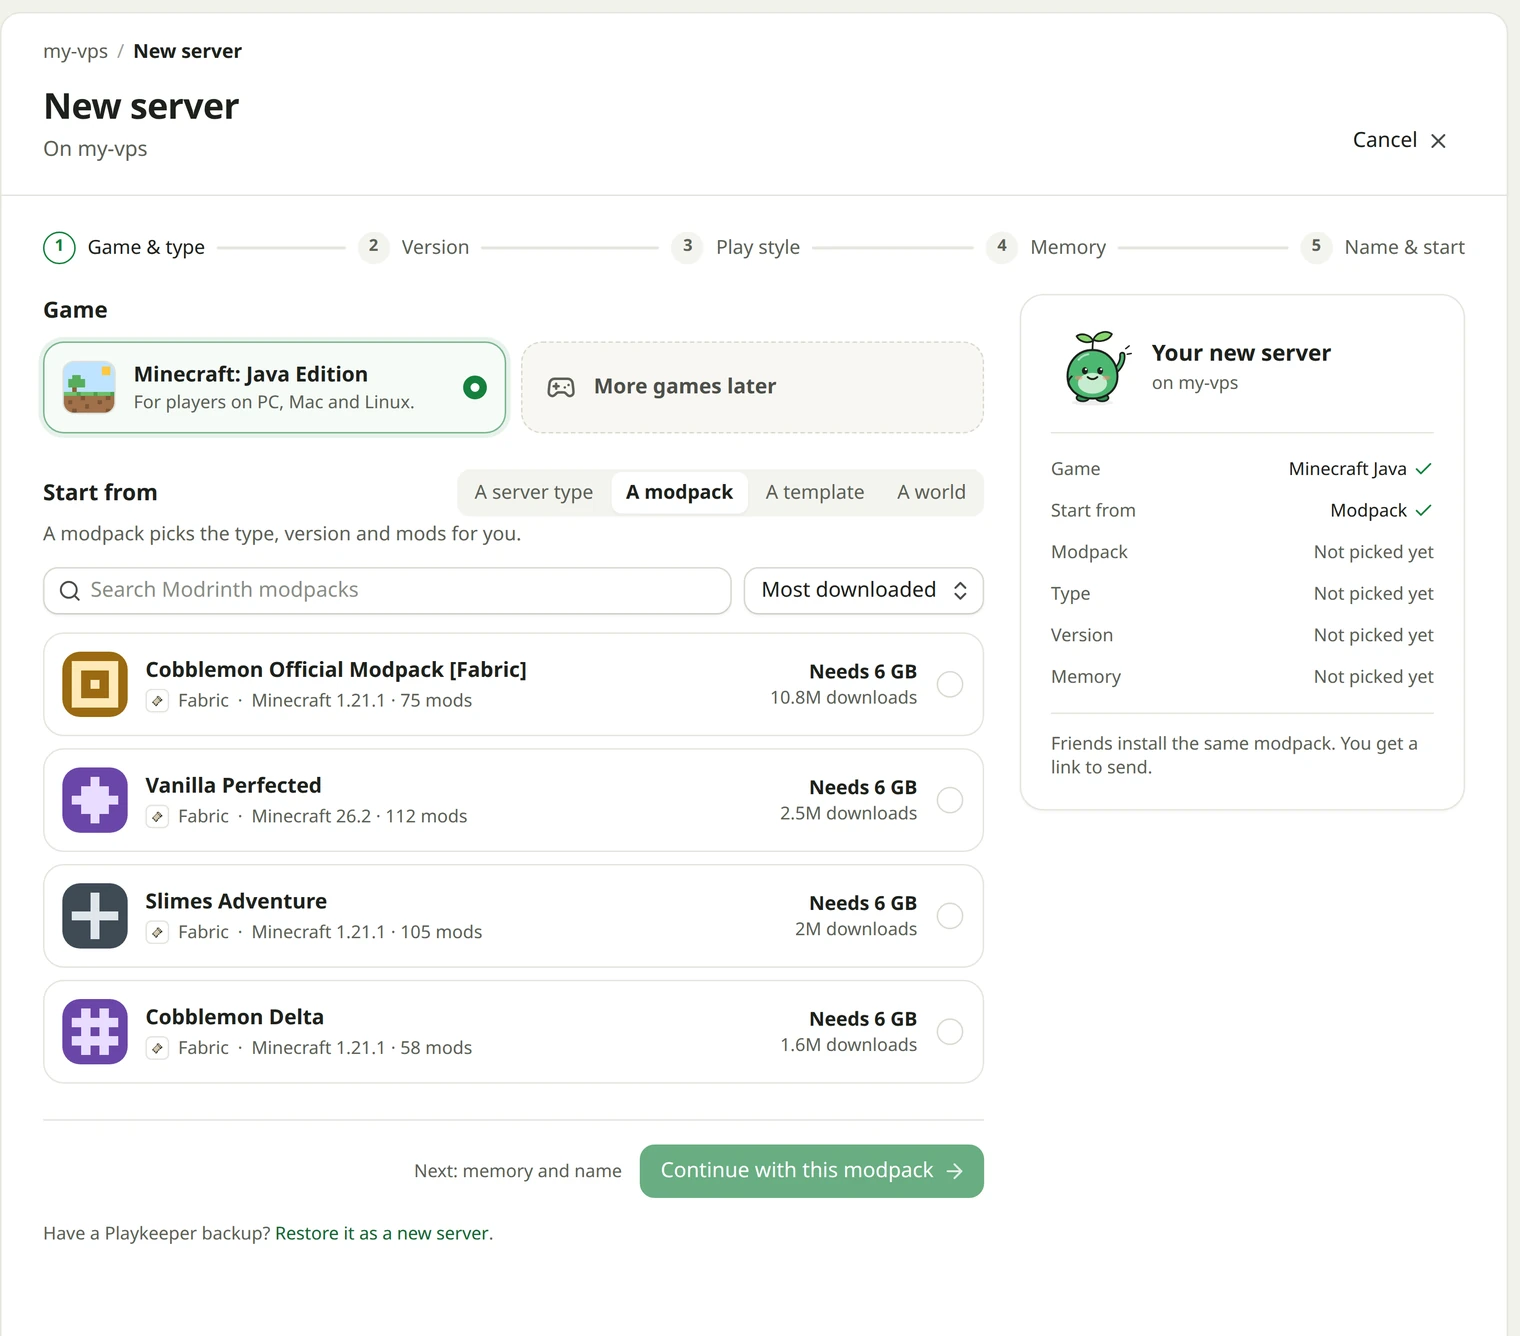Click Minecraft: Java Edition card title
Screen dimensions: 1520x1336
(x=251, y=375)
